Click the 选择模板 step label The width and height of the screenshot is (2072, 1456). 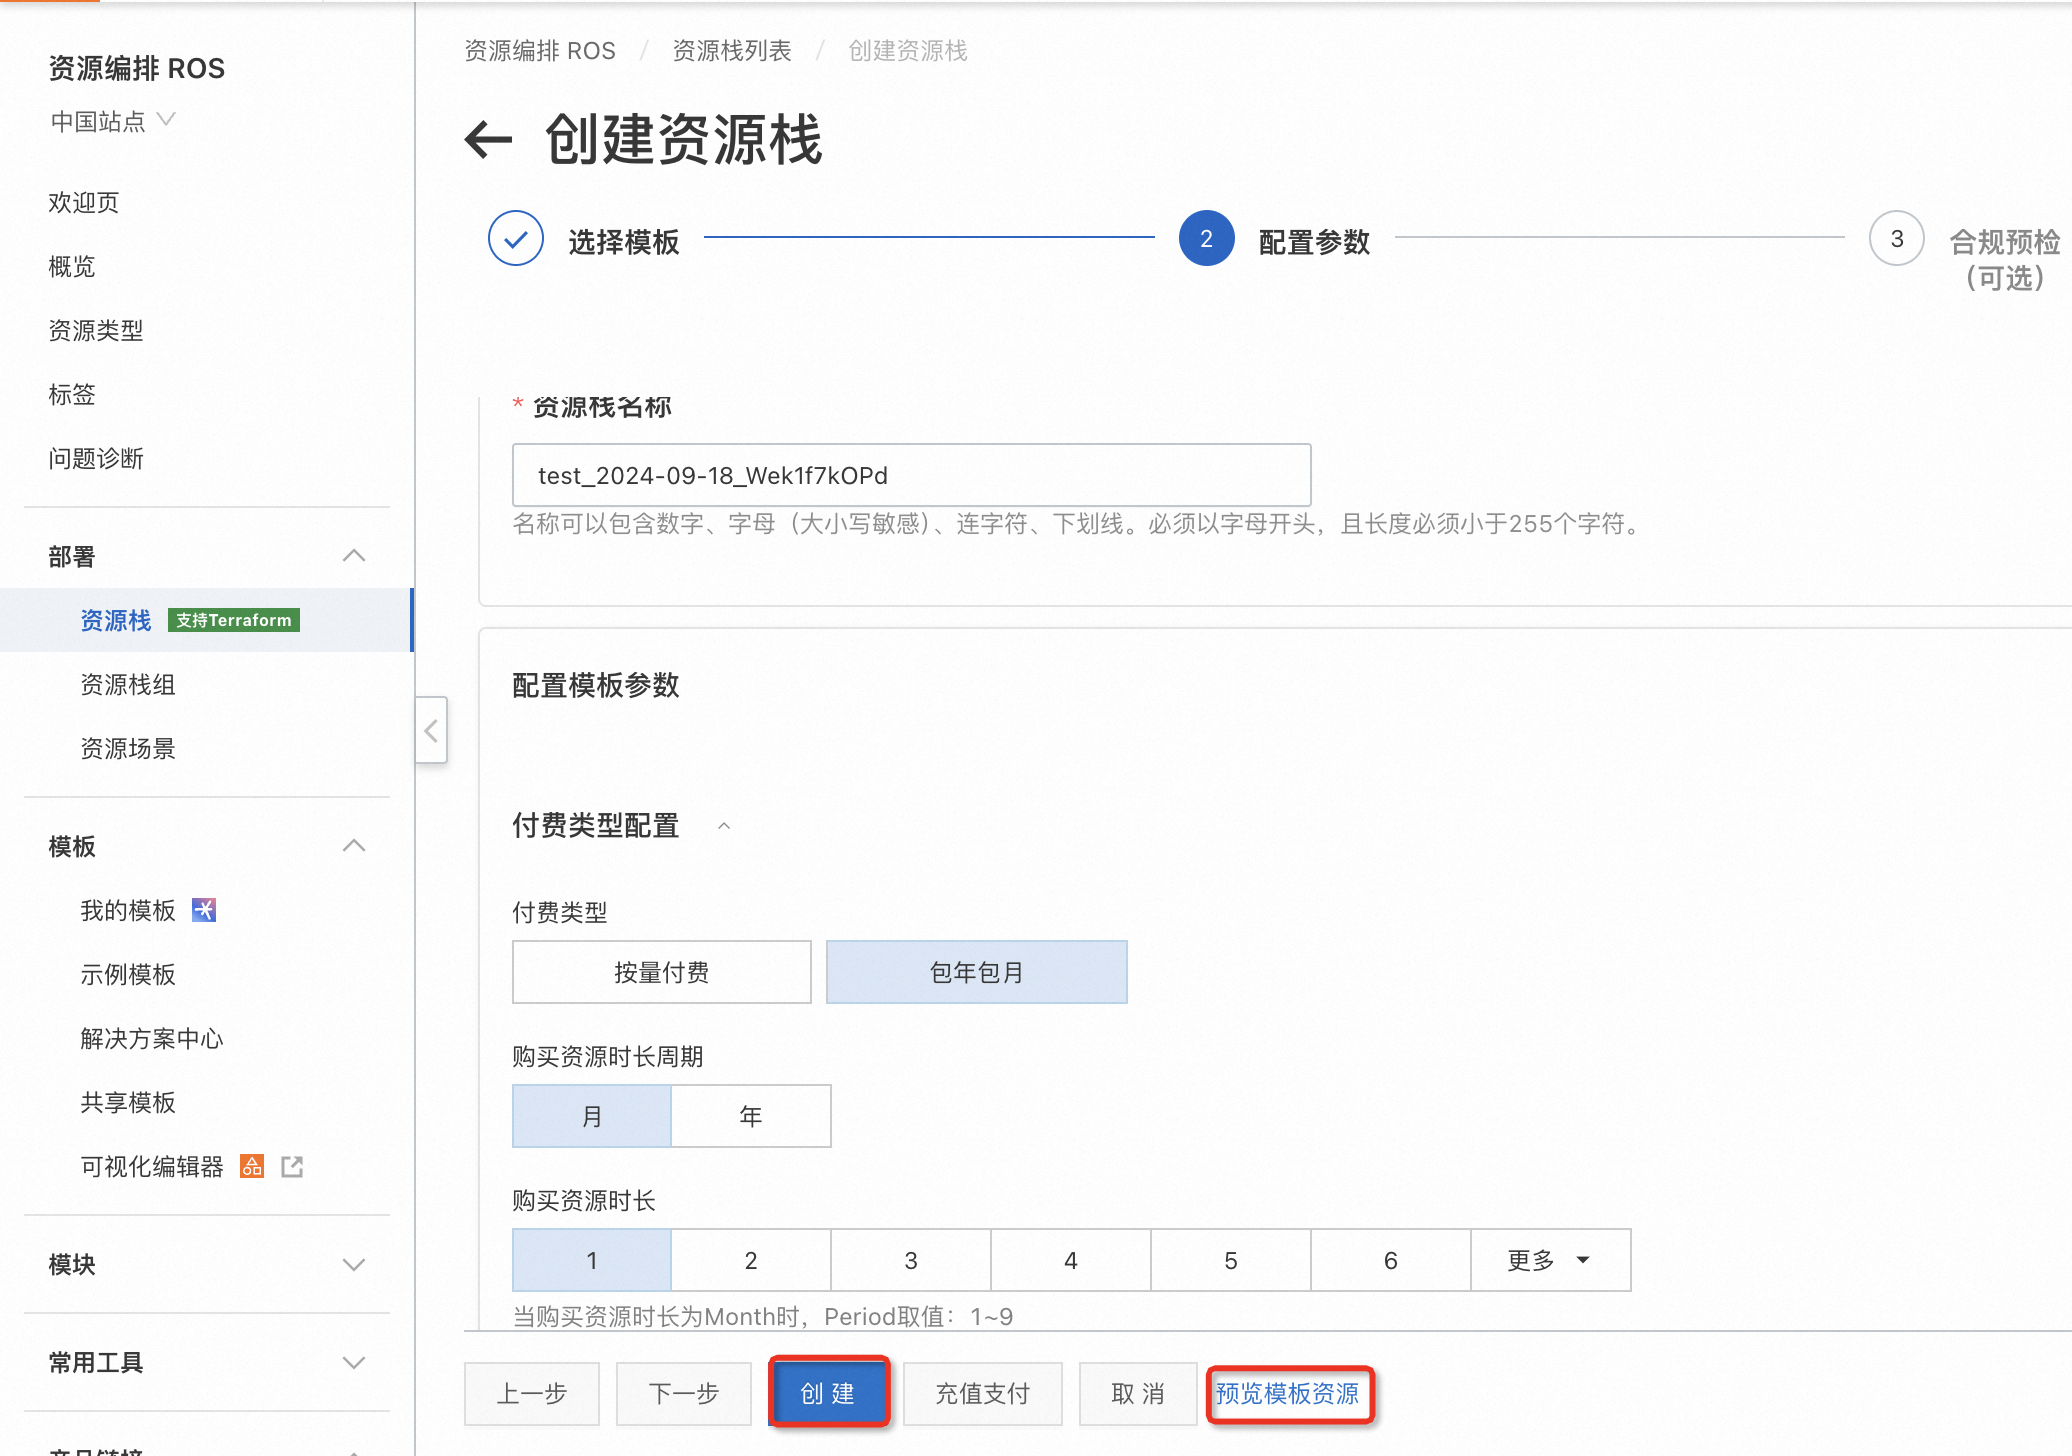pyautogui.click(x=624, y=241)
